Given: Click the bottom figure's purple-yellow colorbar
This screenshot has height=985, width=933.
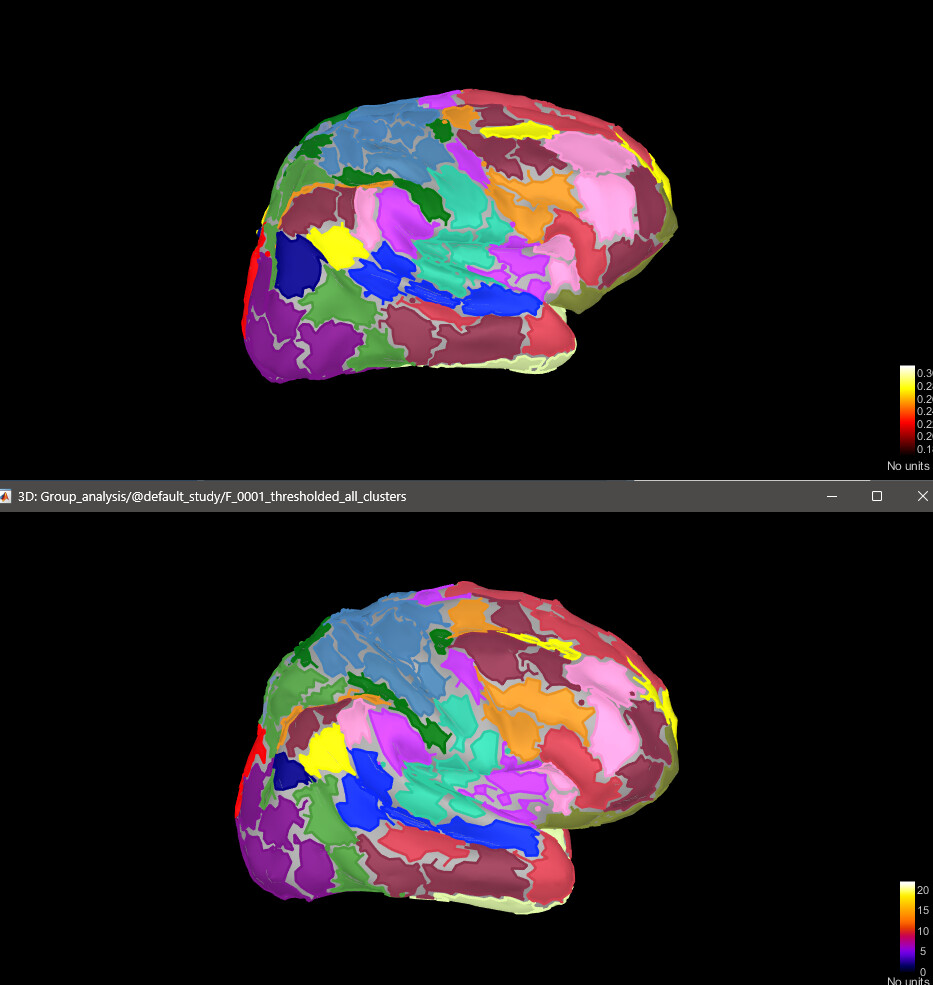Looking at the screenshot, I should [908, 925].
